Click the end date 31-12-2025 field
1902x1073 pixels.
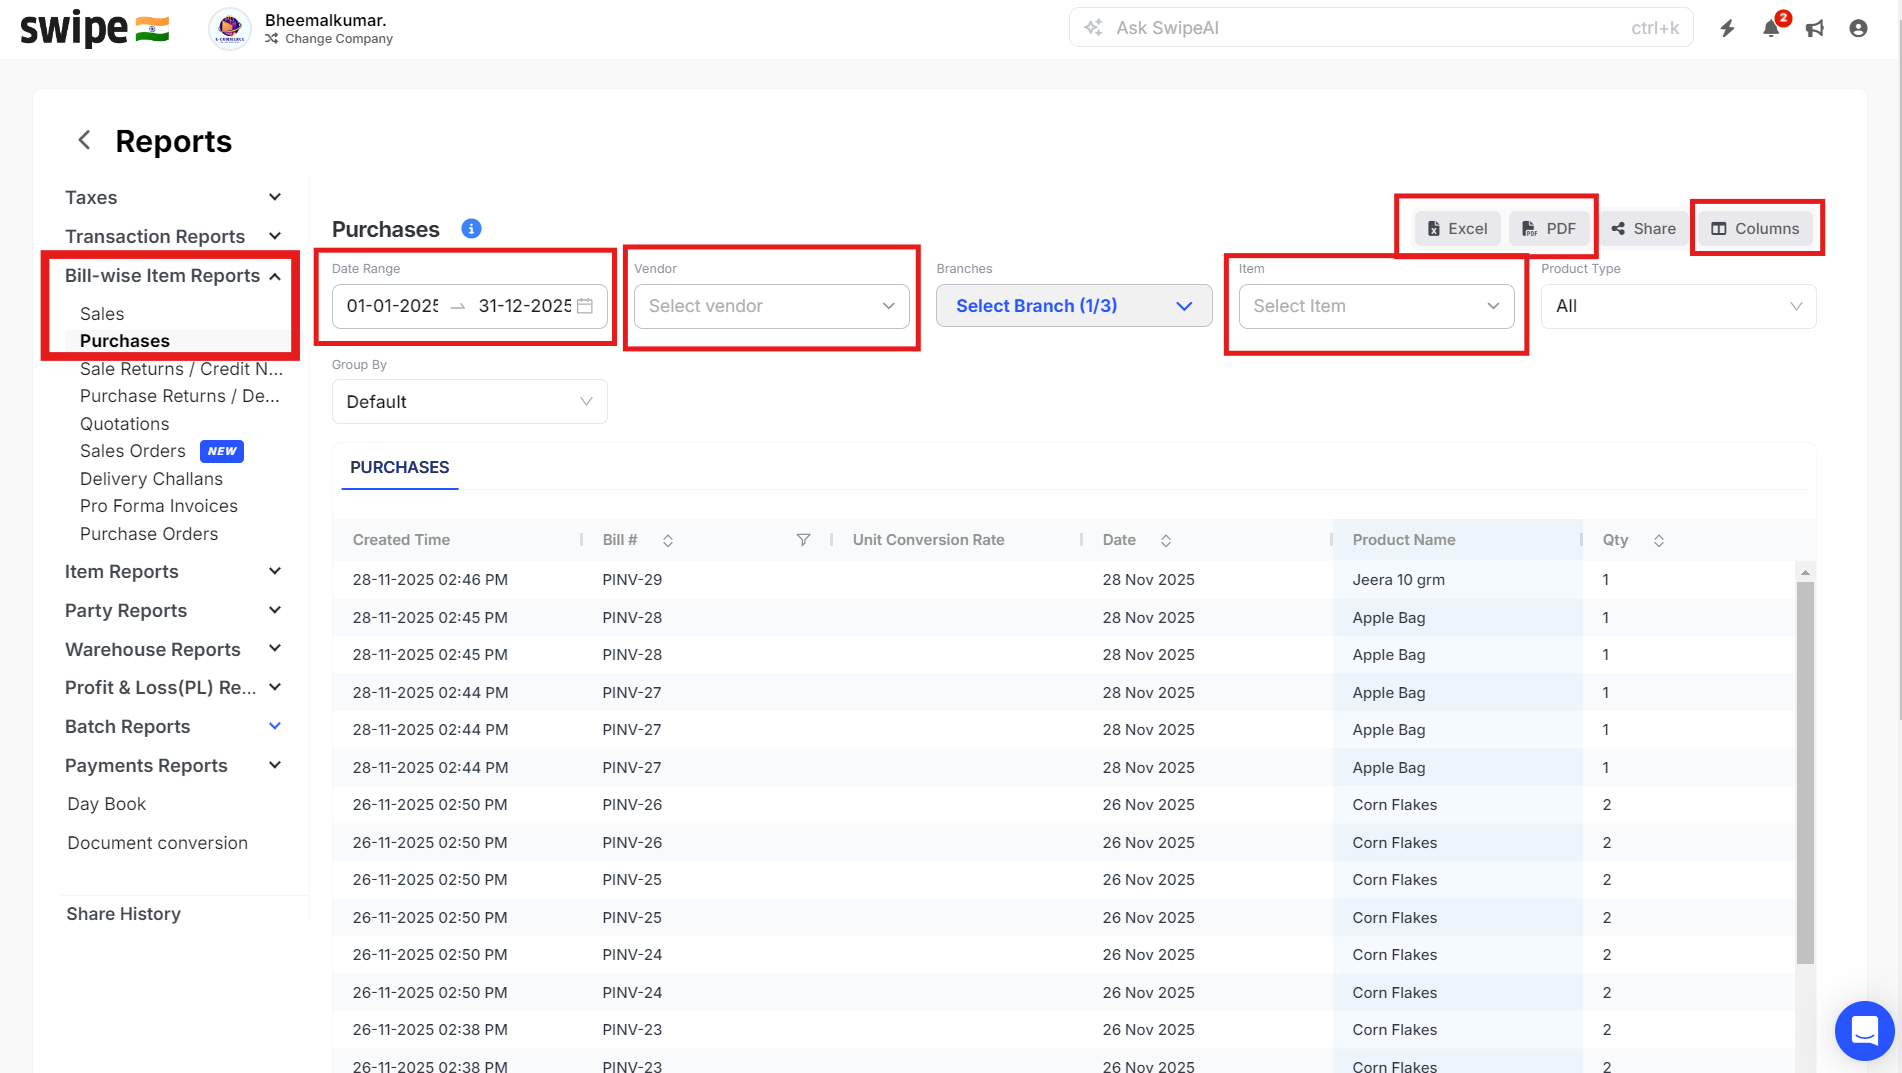(x=525, y=306)
